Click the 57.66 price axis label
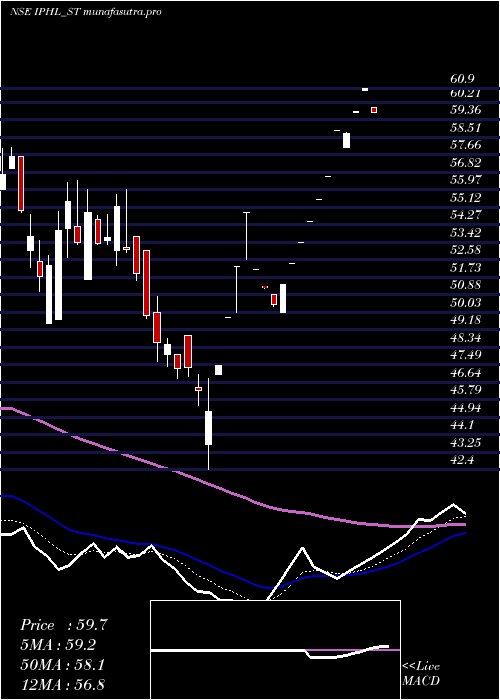Image resolution: width=500 pixels, height=700 pixels. coord(466,145)
